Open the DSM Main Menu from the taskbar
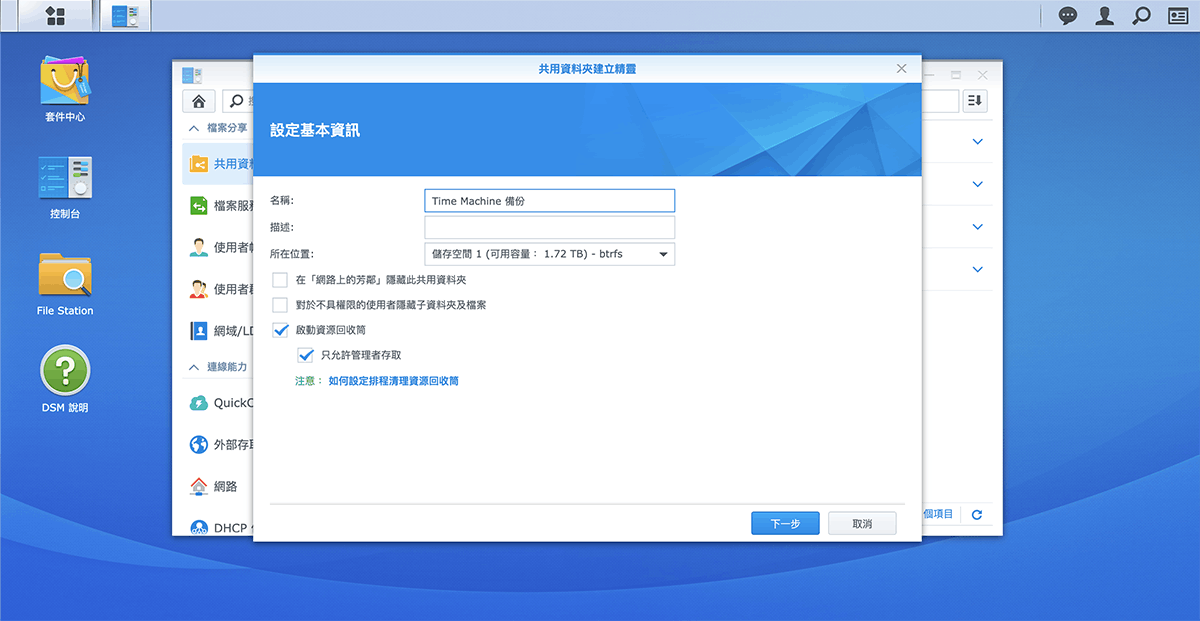 (56, 15)
